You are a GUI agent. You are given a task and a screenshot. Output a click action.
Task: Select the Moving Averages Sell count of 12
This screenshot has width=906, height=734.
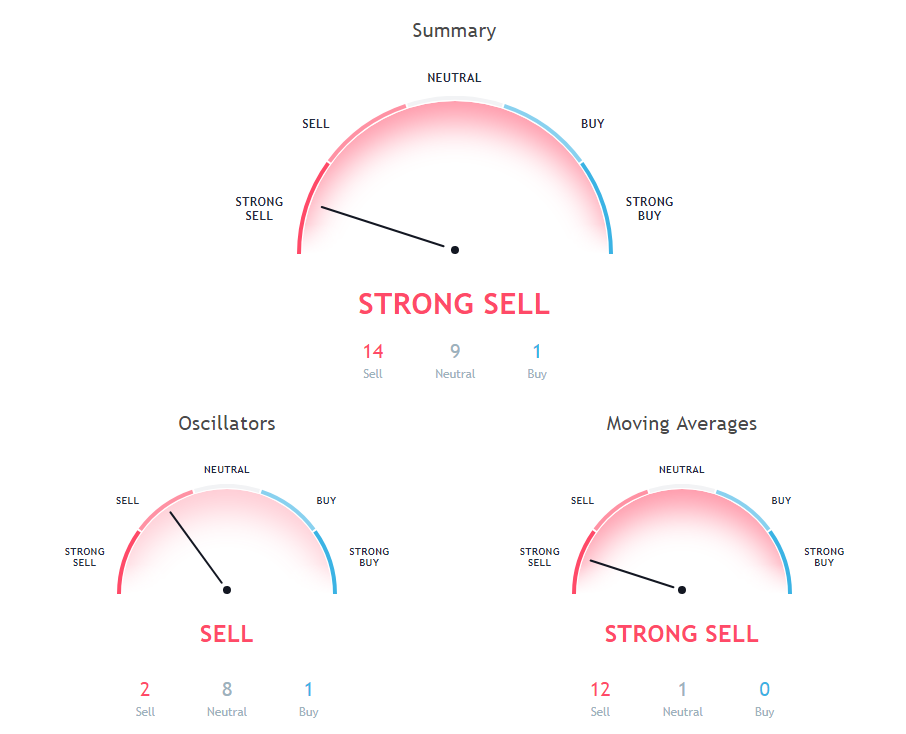600,689
